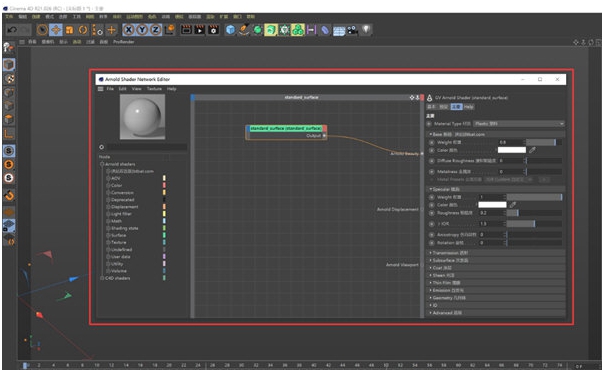Click the Specular Color white swatch
604x370 pixels.
click(x=492, y=205)
